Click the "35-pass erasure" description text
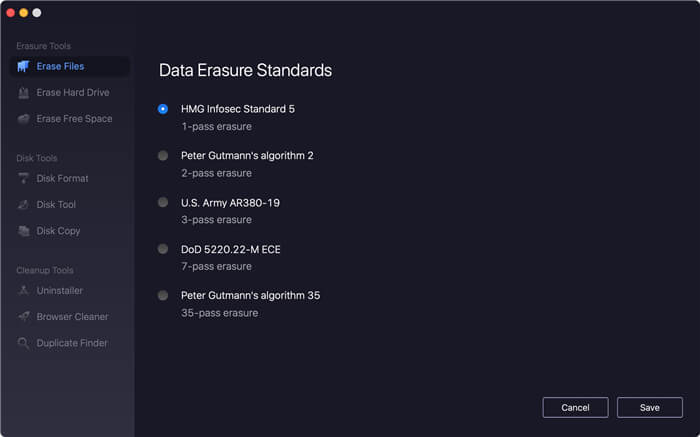This screenshot has width=700, height=437. point(220,313)
